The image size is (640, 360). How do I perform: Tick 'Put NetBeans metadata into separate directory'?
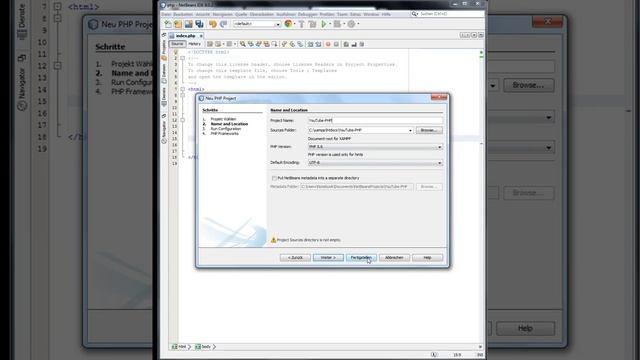(274, 178)
